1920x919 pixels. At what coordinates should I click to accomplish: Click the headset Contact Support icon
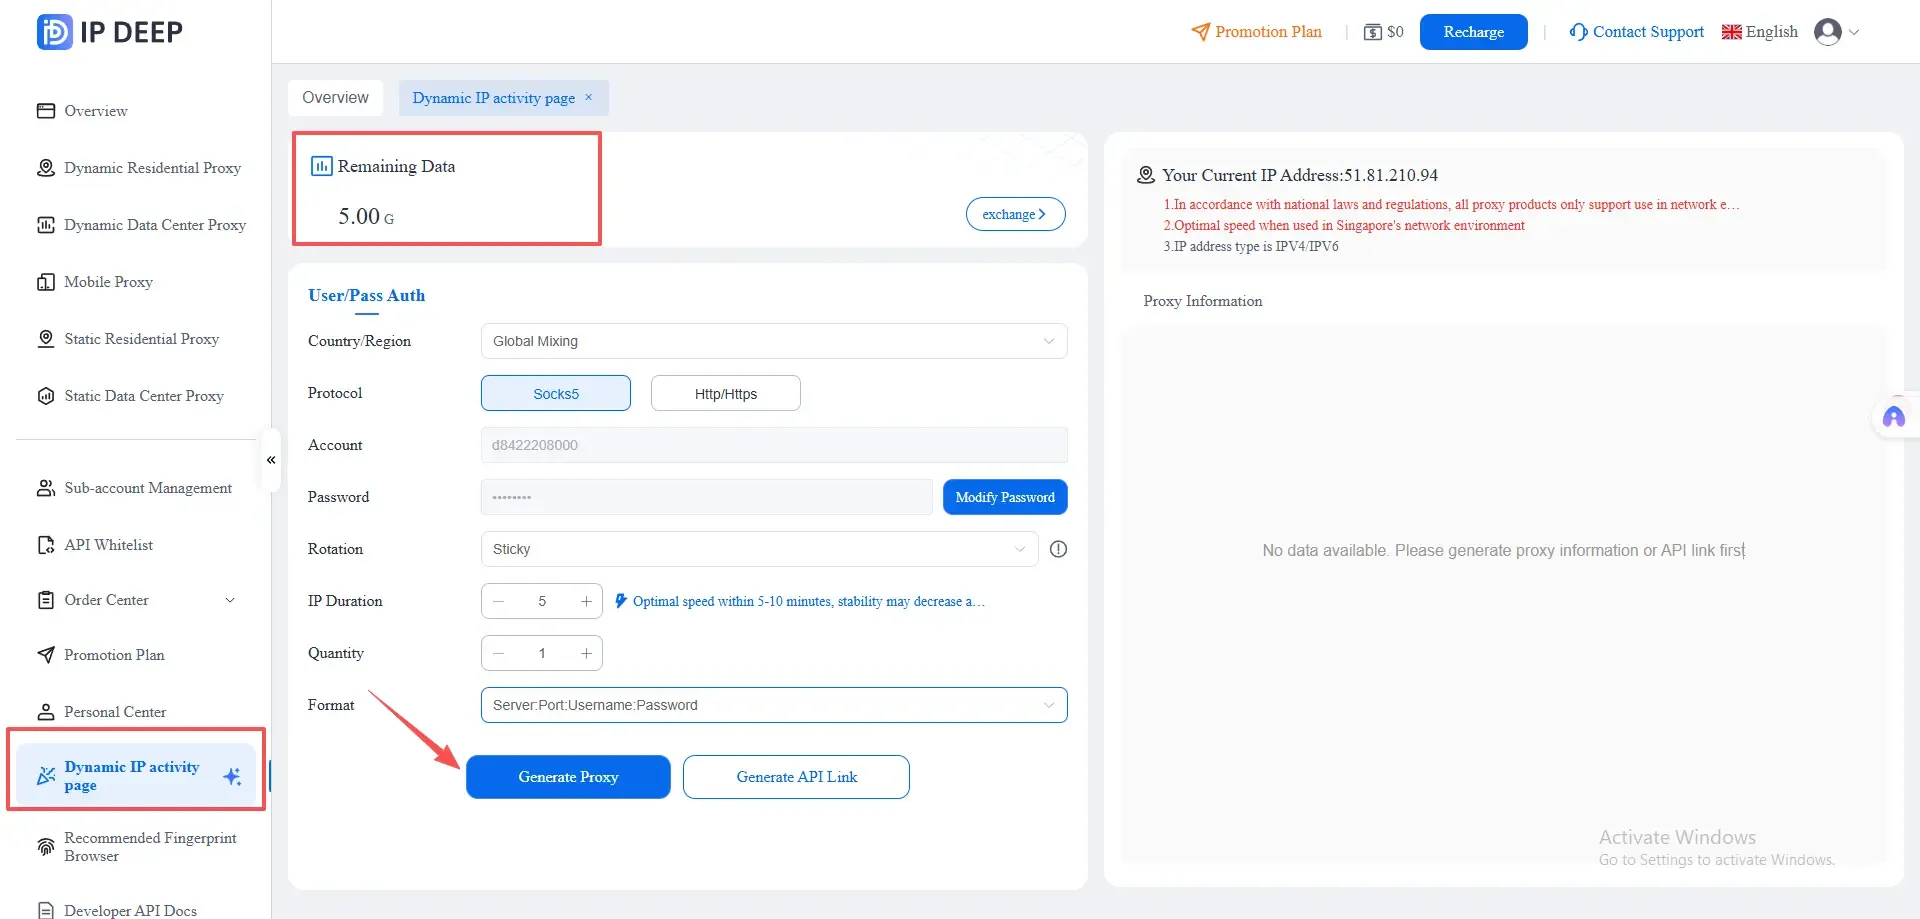pos(1578,32)
